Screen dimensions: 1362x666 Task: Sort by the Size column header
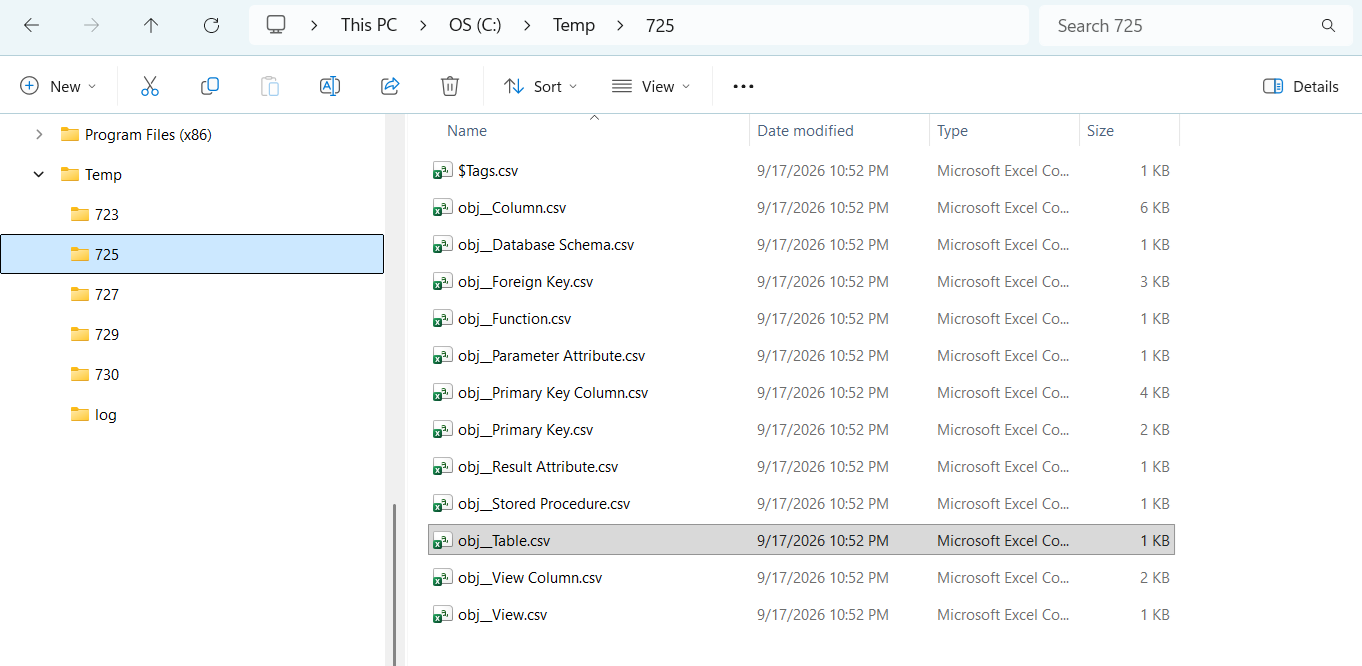click(x=1100, y=131)
